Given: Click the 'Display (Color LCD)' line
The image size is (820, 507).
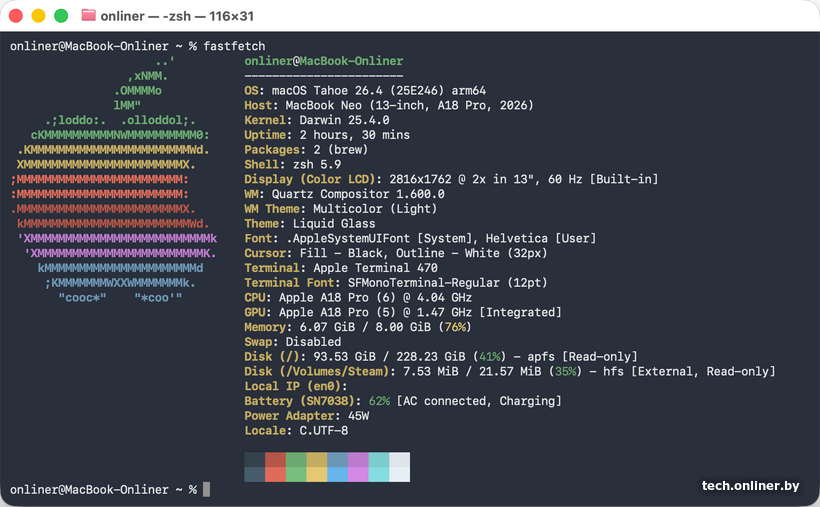Looking at the screenshot, I should pos(451,179).
